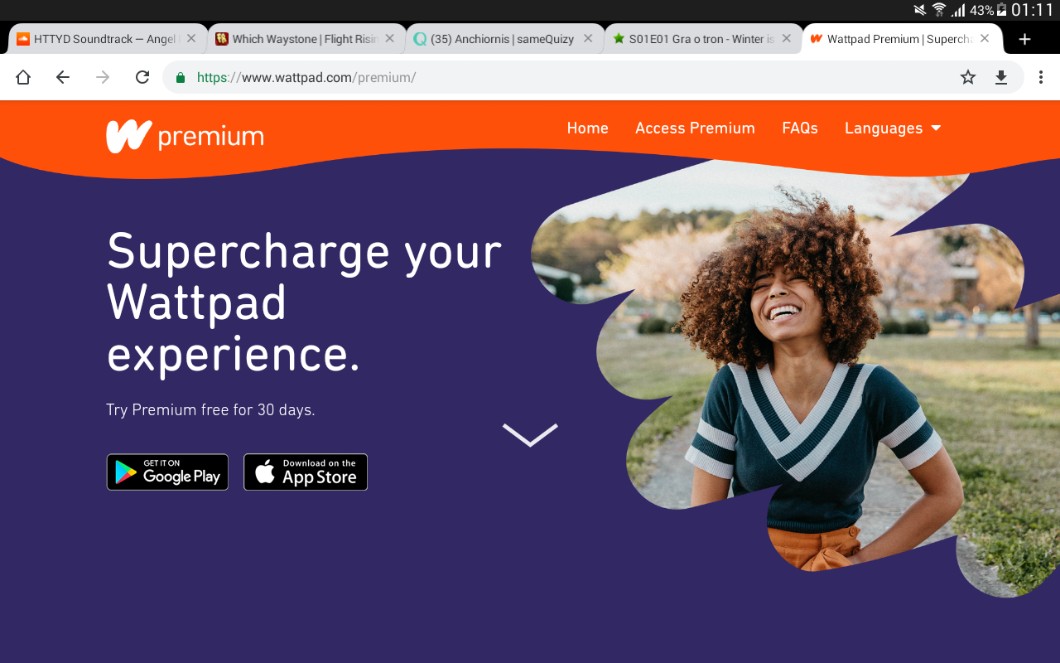
Task: Open a new tab with the plus icon
Action: [x=1025, y=39]
